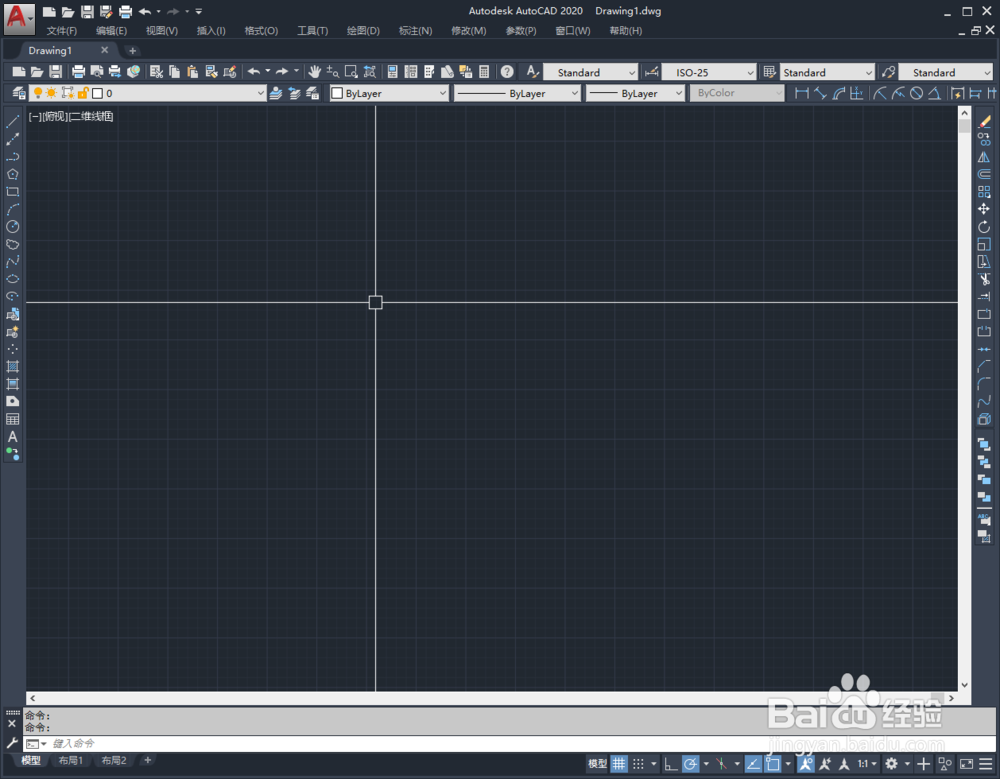Click the ByLayer color swatch box

pos(337,93)
